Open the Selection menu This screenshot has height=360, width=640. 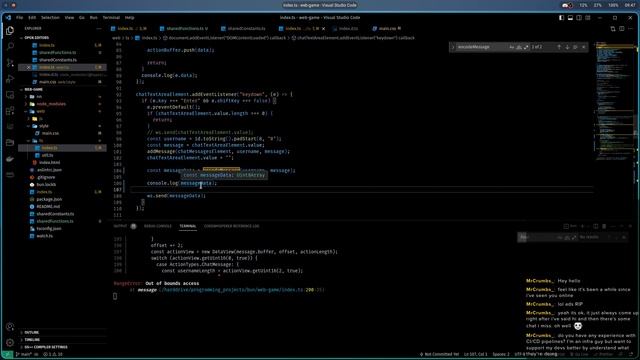pyautogui.click(x=50, y=18)
